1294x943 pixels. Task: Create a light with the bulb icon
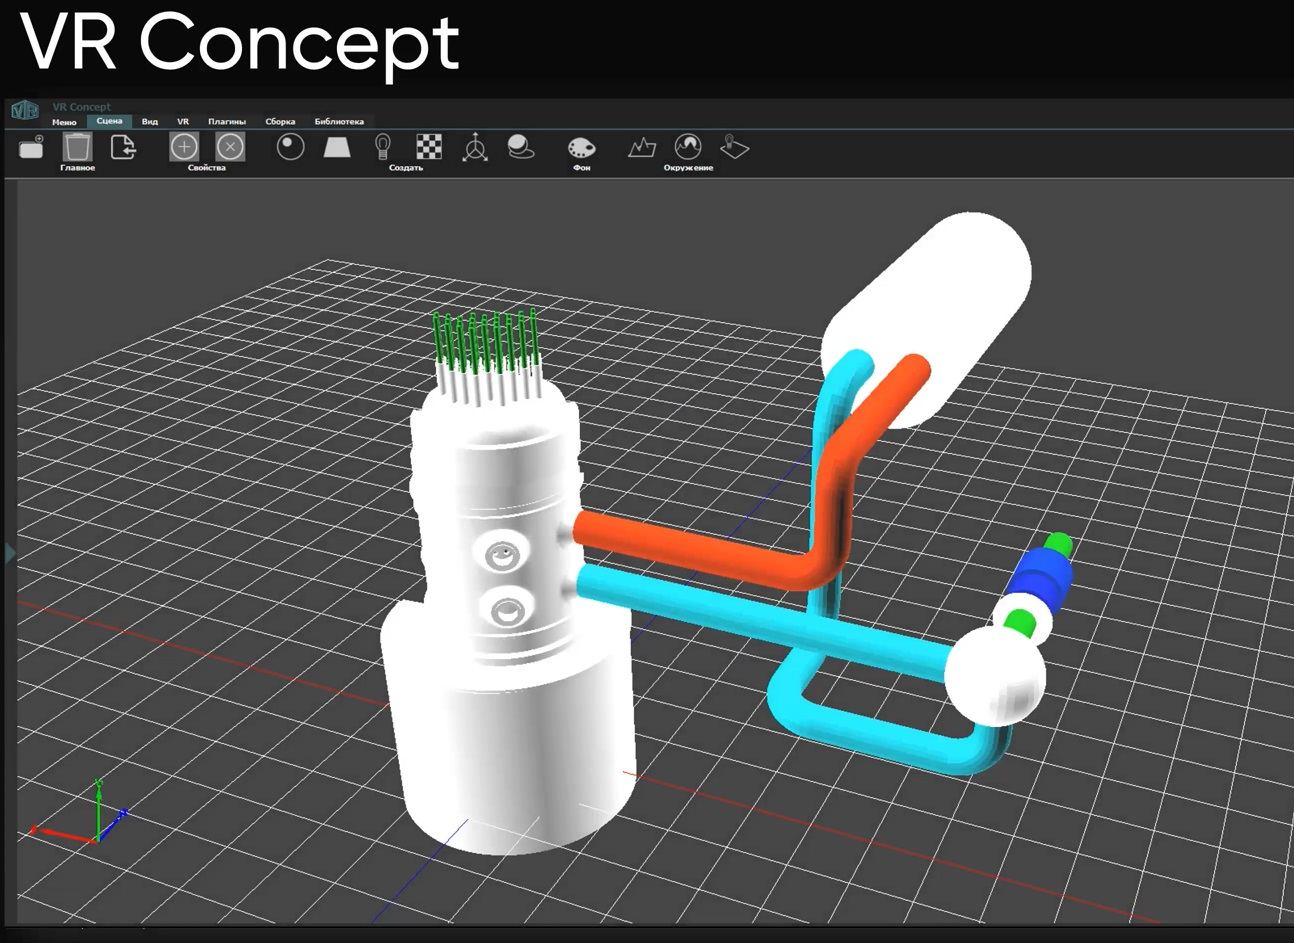tap(382, 147)
